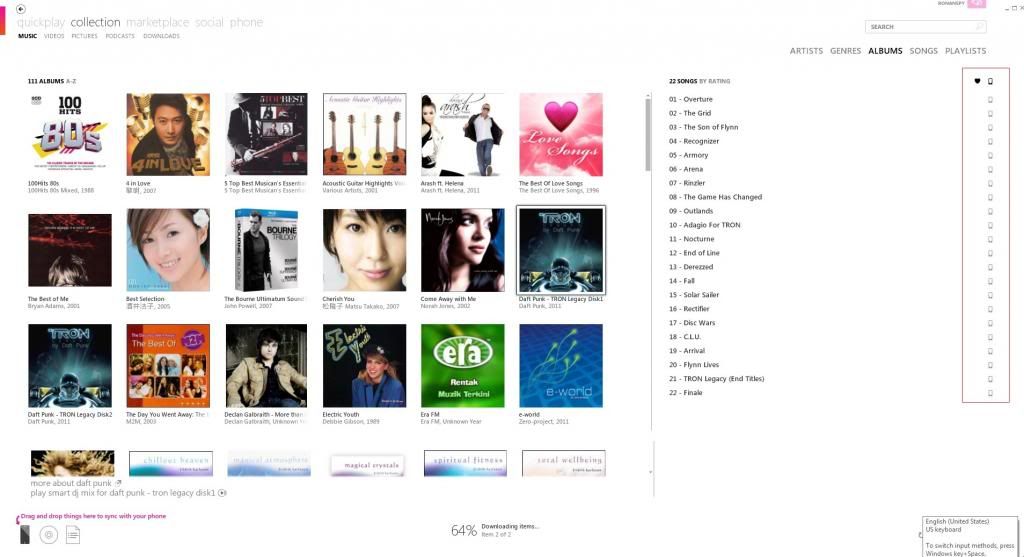Screen dimensions: 1024x557
Task: Click the phone sync icon for 07 - Rinzler
Action: pos(990,183)
